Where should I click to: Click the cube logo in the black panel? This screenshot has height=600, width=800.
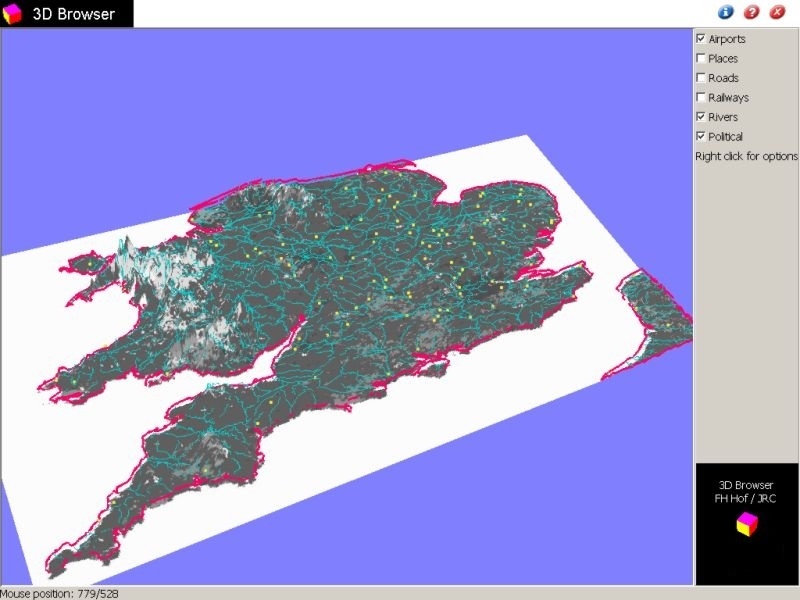click(x=746, y=524)
